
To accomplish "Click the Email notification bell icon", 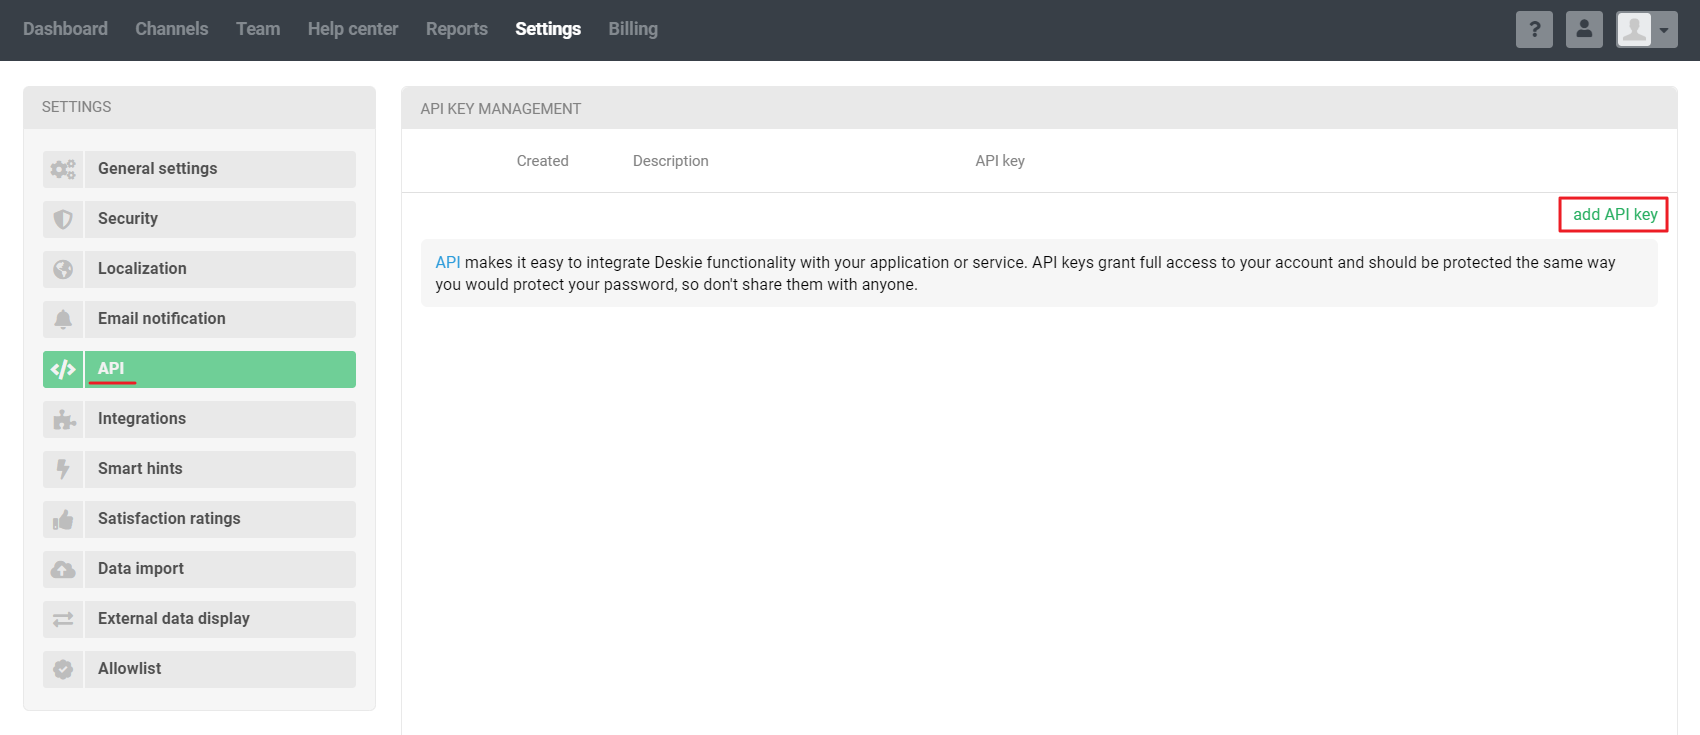I will tap(63, 319).
